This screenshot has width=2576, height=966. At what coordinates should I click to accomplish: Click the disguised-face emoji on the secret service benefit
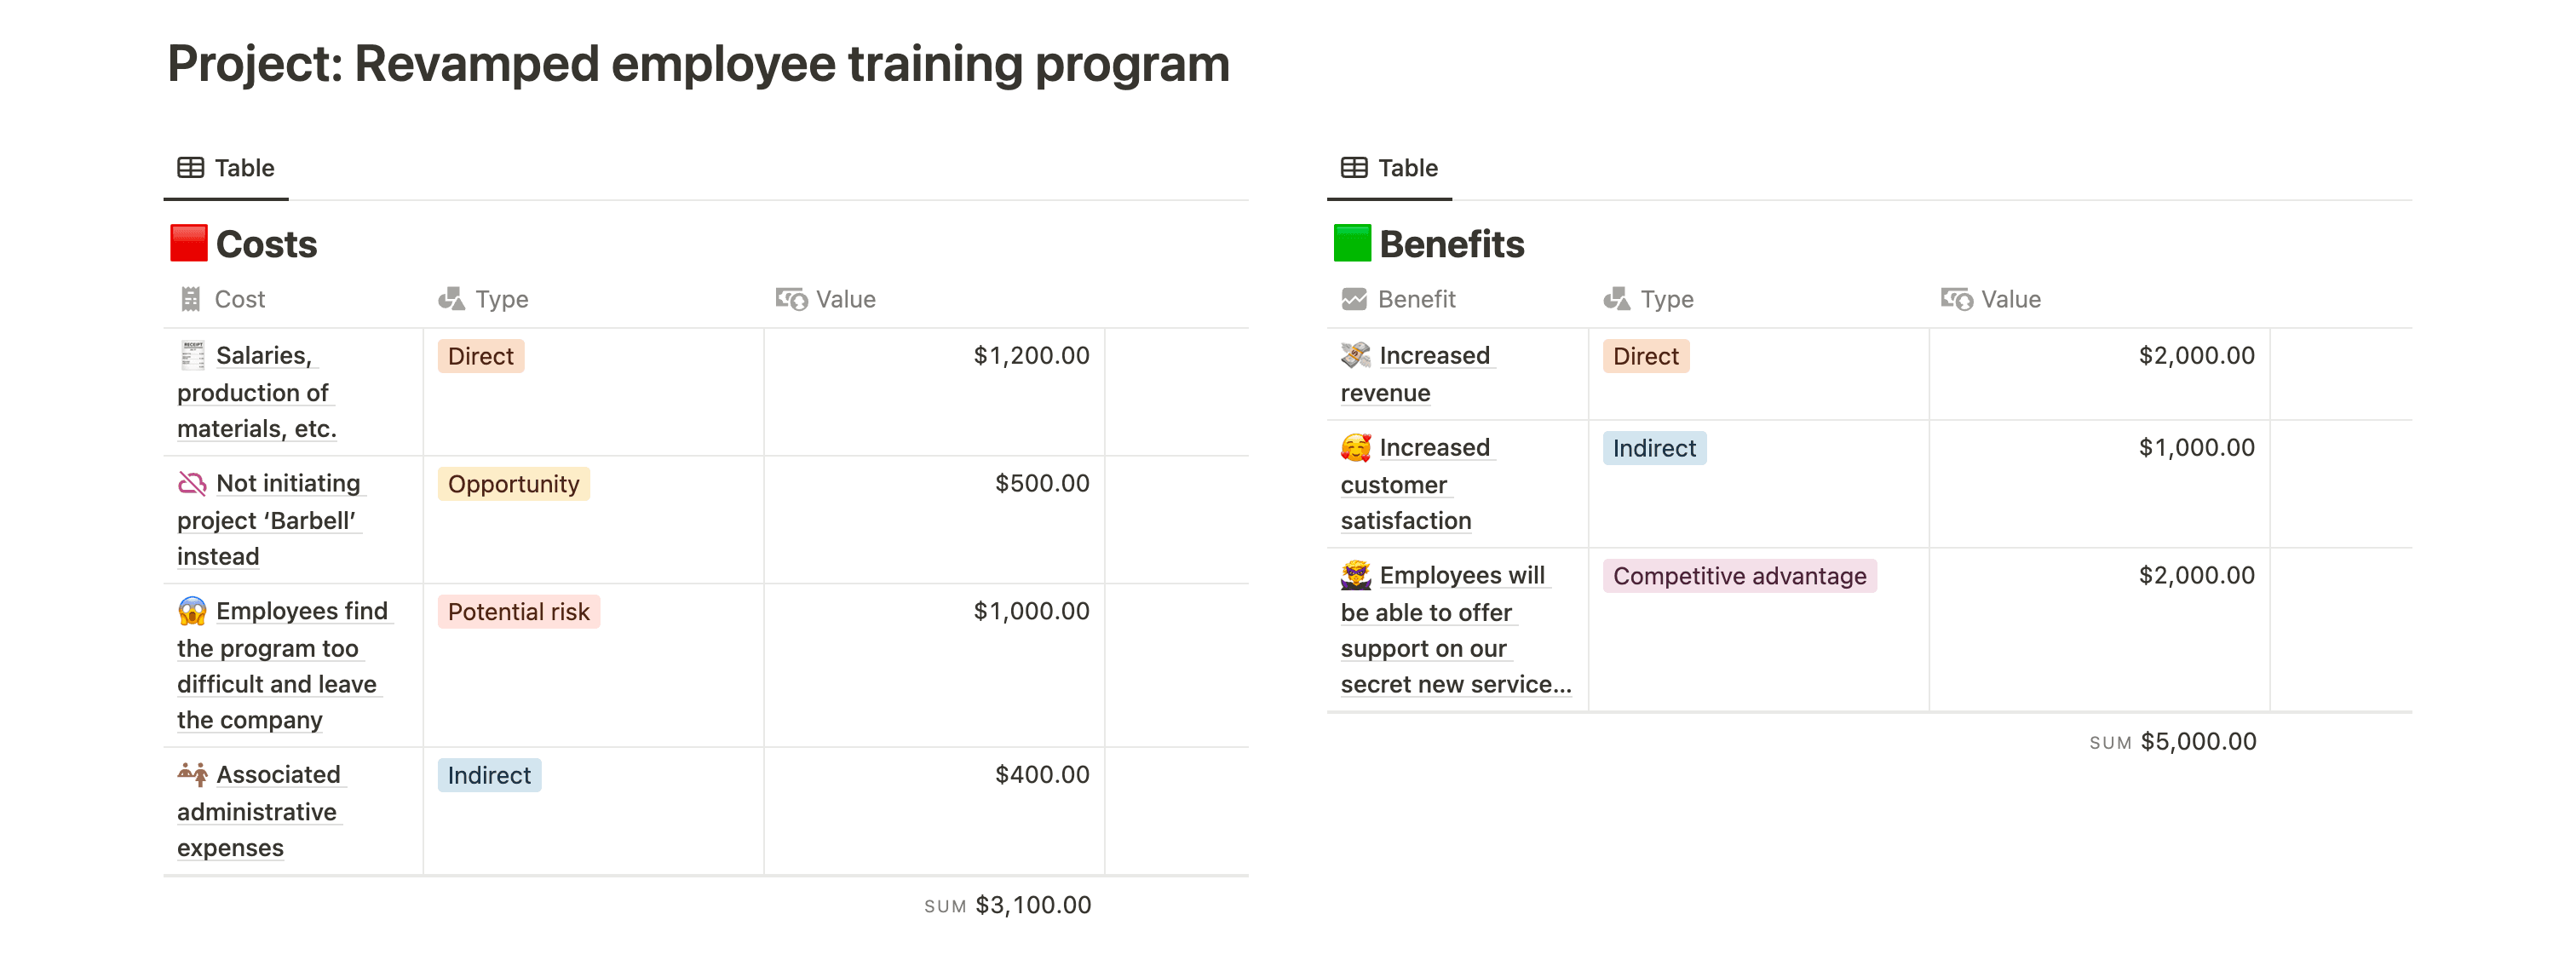(x=1356, y=575)
